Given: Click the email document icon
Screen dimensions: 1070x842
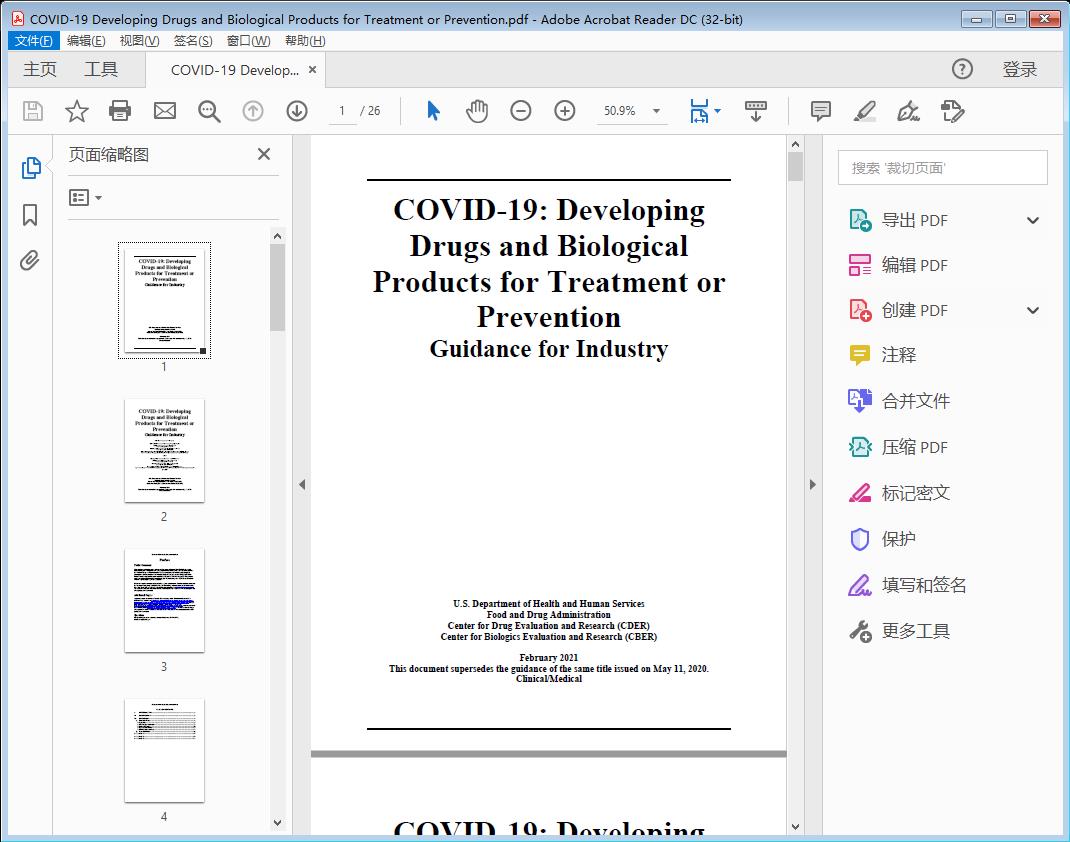Looking at the screenshot, I should (x=164, y=111).
